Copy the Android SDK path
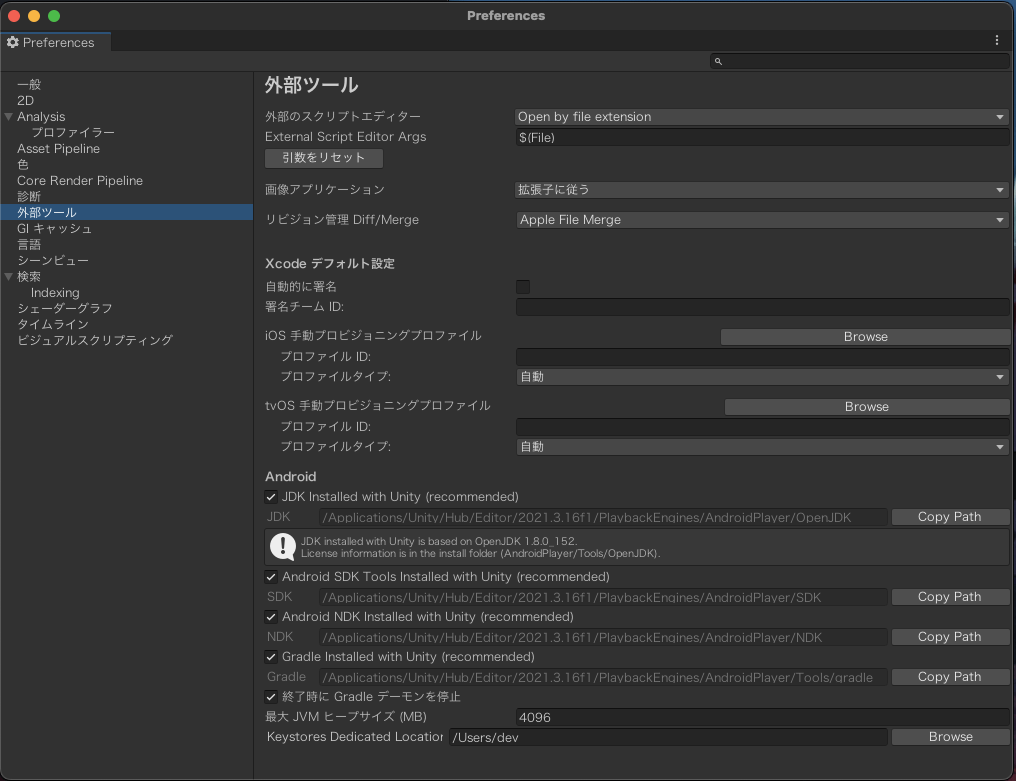Image resolution: width=1016 pixels, height=781 pixels. (948, 597)
